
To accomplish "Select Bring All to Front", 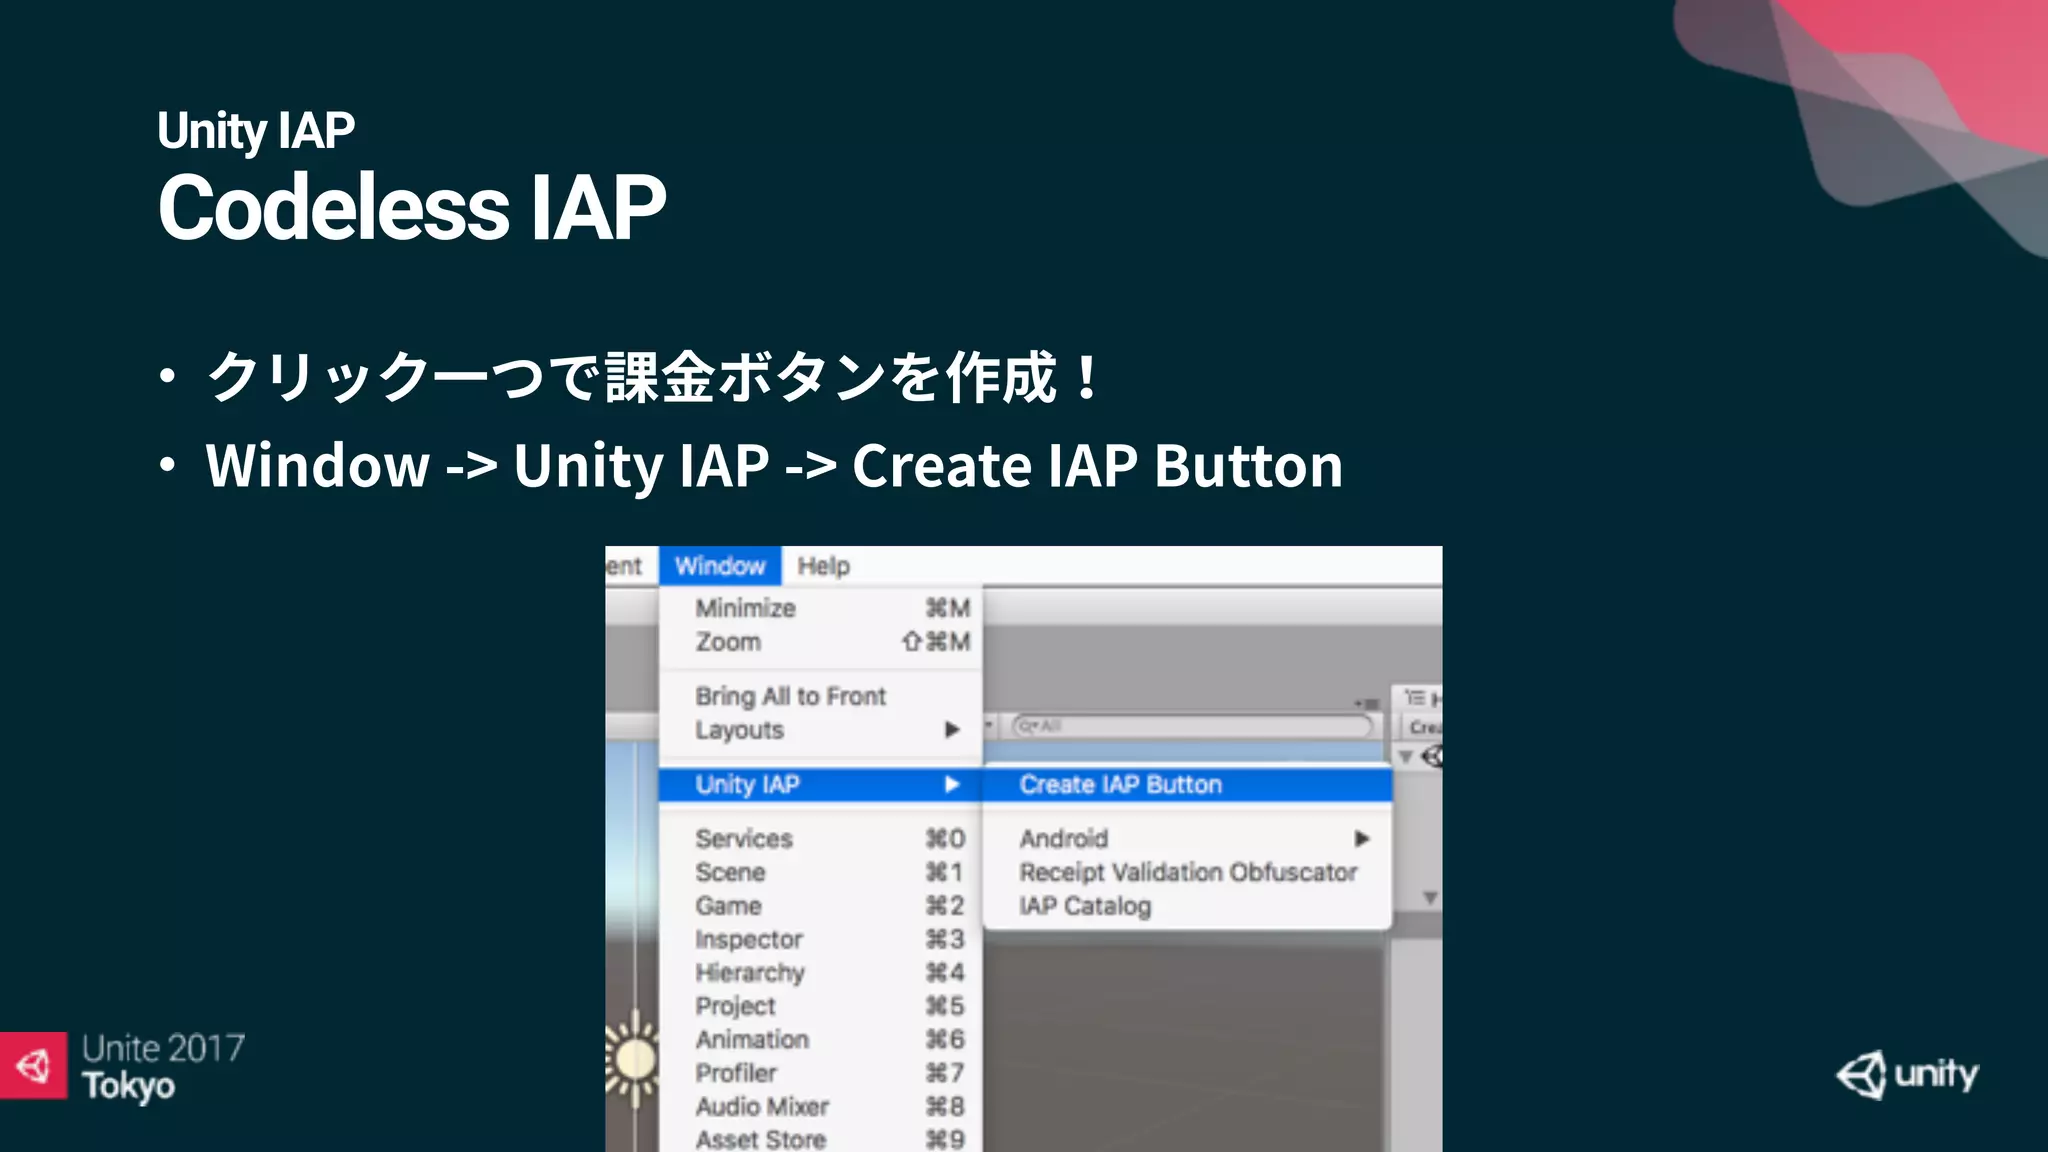I will point(821,696).
